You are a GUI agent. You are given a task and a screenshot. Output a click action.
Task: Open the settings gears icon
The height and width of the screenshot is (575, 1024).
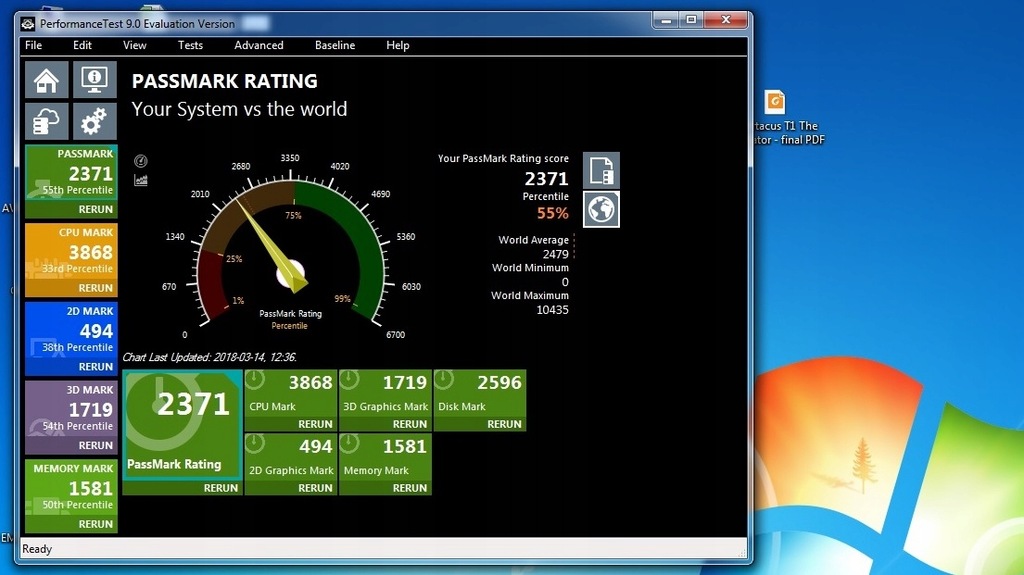[x=95, y=121]
